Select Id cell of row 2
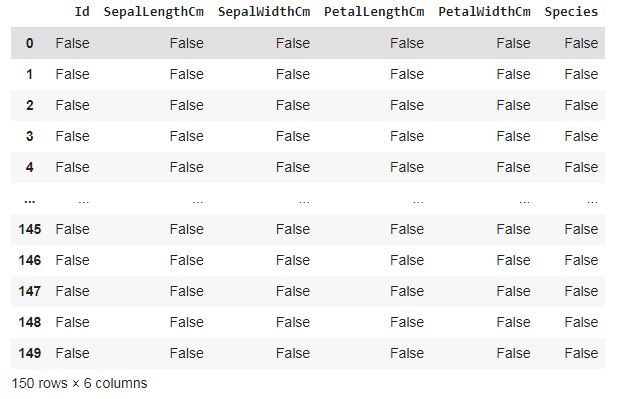Image resolution: width=617 pixels, height=399 pixels. coord(72,105)
